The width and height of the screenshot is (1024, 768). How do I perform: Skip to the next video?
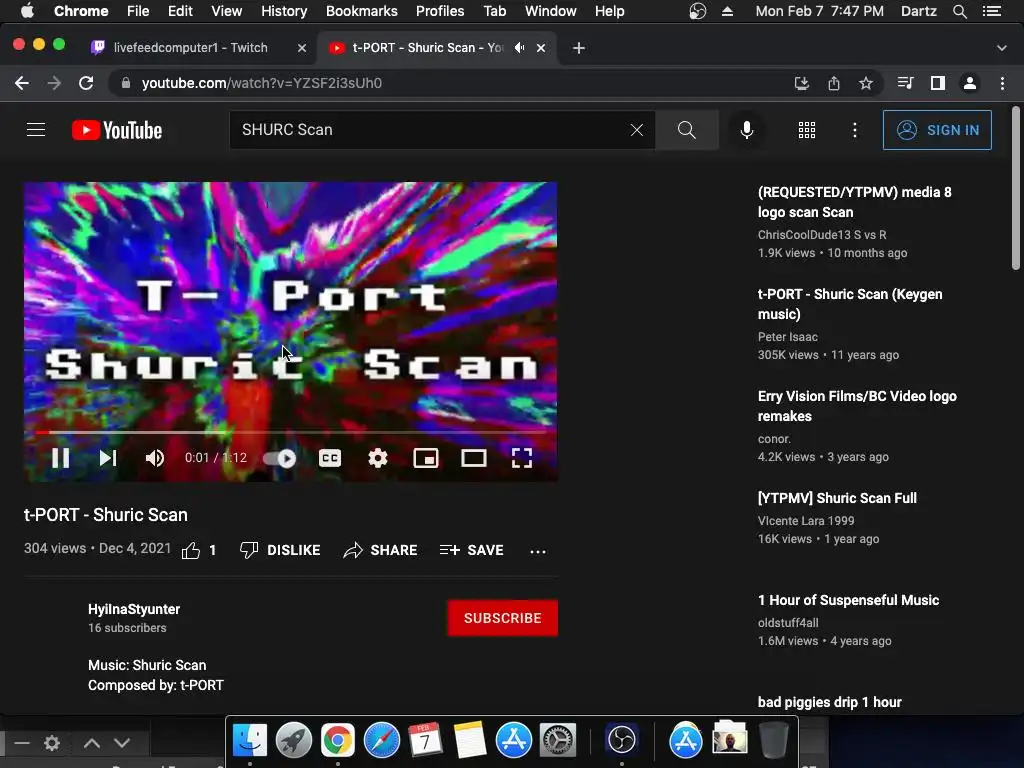(108, 458)
